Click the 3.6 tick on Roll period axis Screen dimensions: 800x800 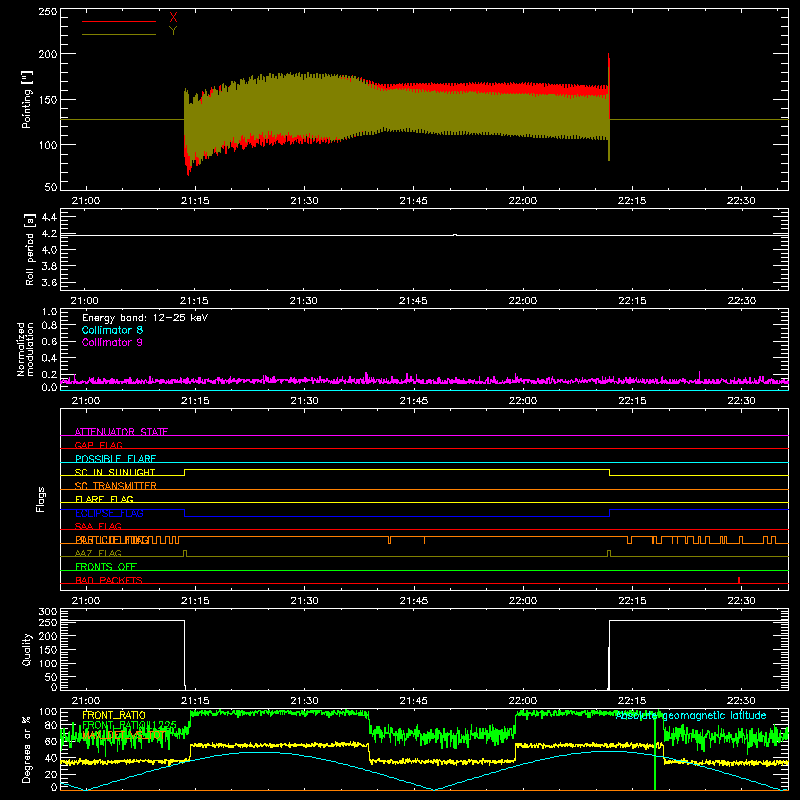[49, 282]
